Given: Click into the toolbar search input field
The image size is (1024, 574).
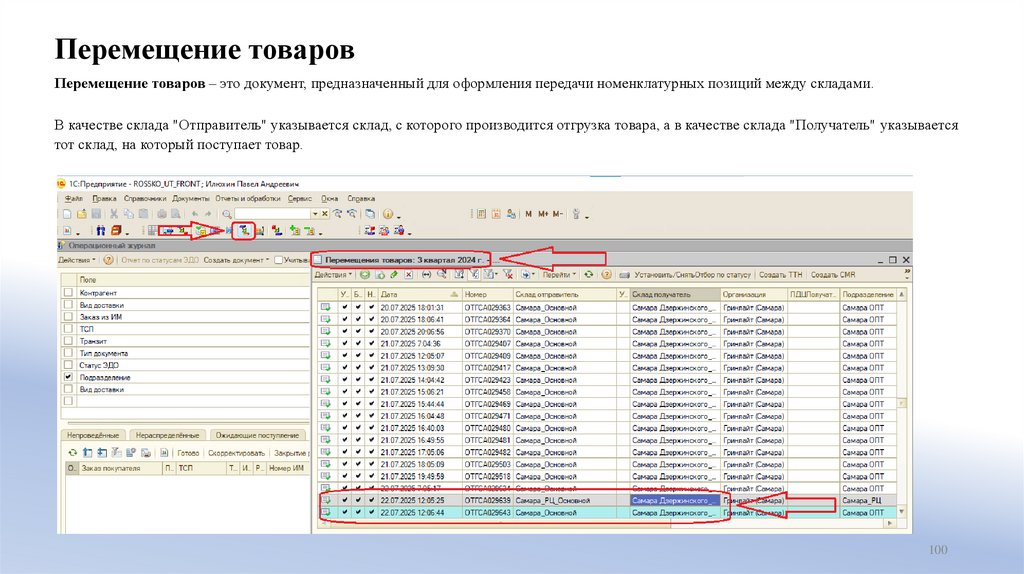Looking at the screenshot, I should coord(272,214).
